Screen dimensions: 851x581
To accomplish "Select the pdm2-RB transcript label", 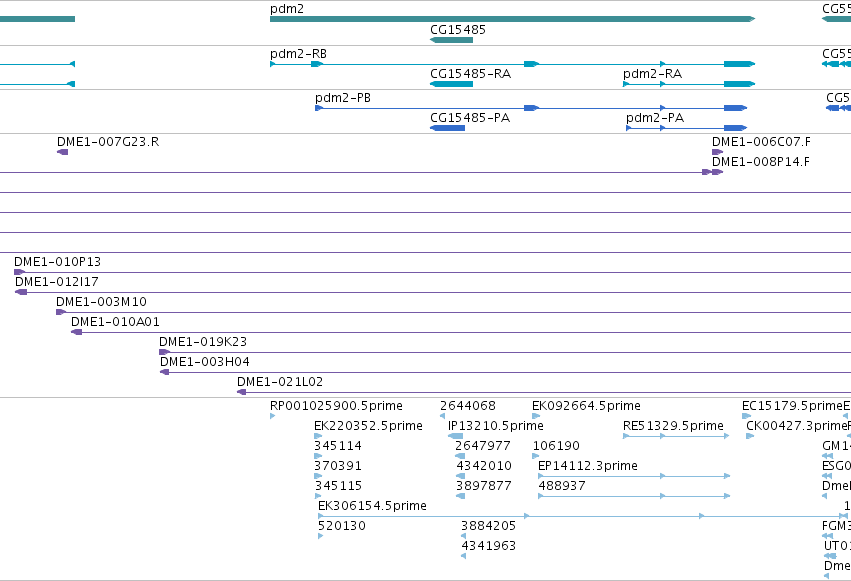I will coord(299,54).
